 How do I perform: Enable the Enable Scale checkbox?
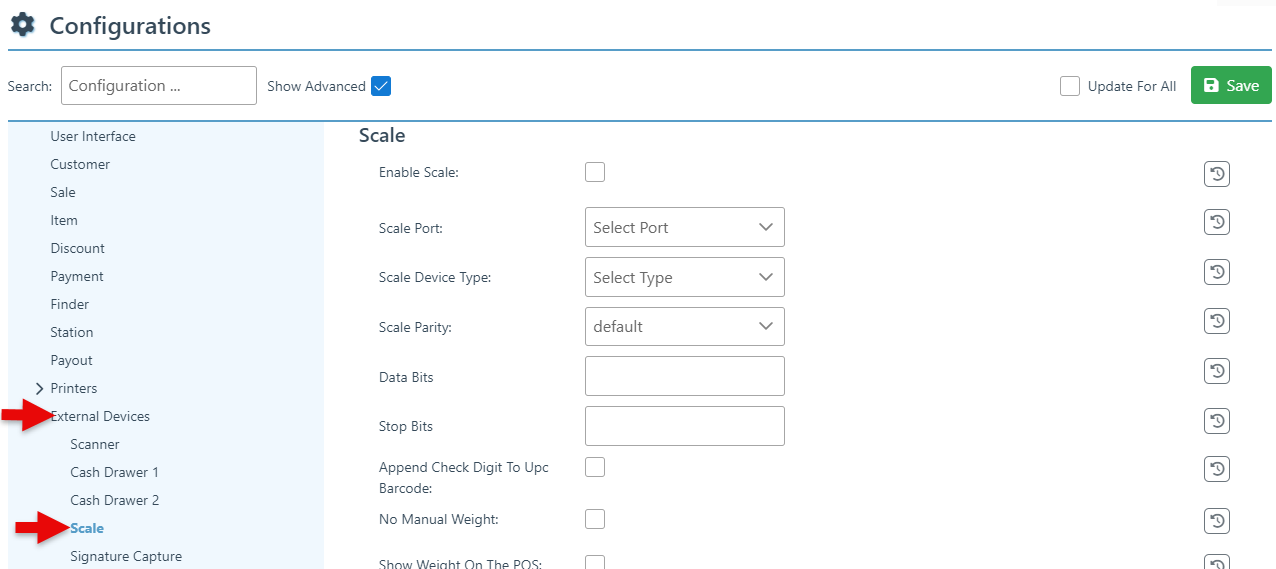[x=595, y=172]
